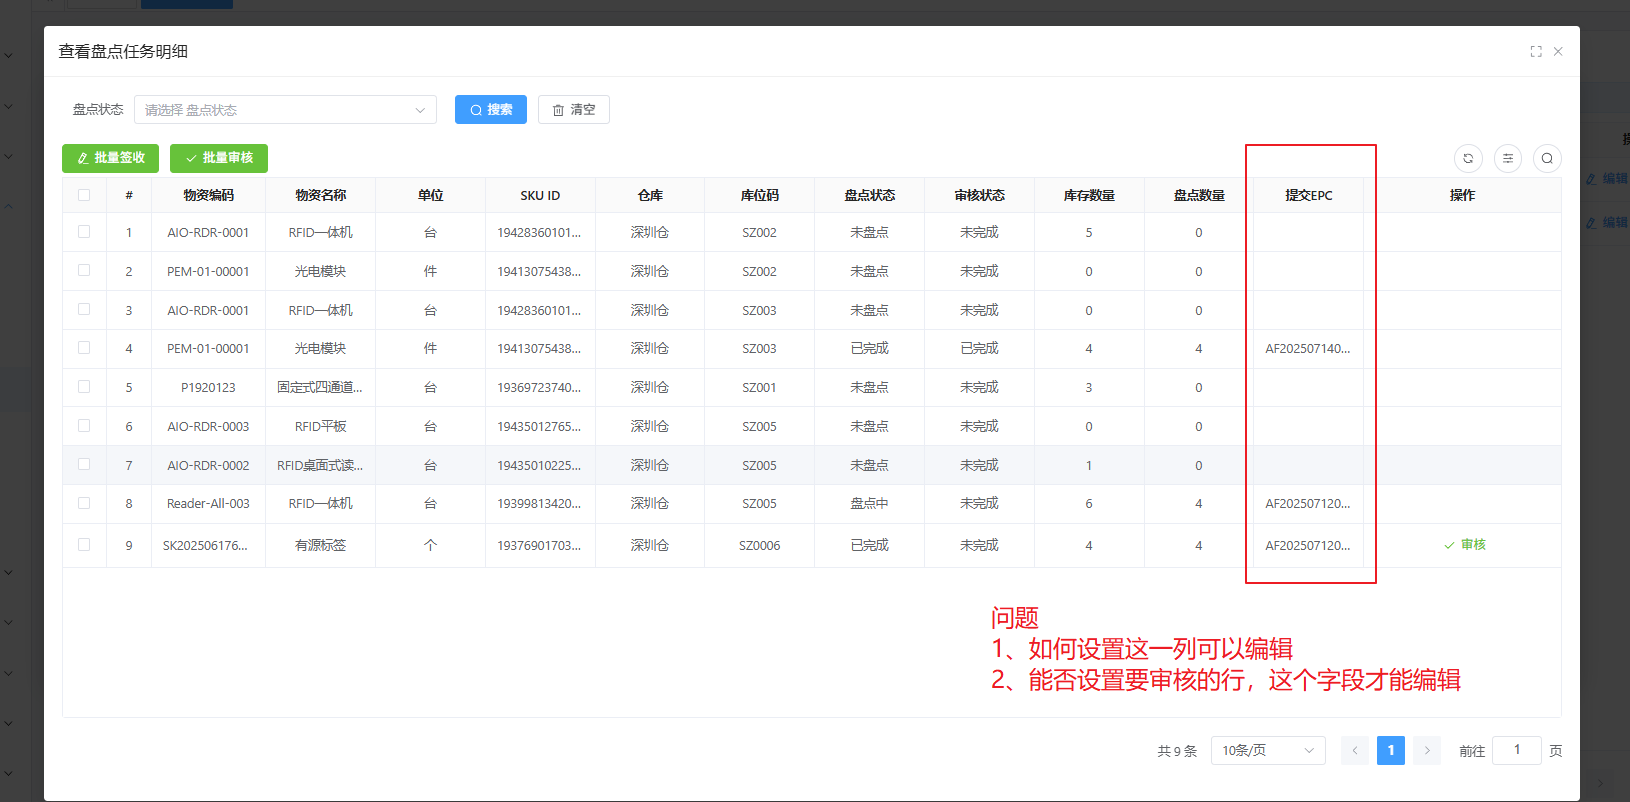Click the 19369723740... SKU cell
Viewport: 1630px width, 802px height.
[x=539, y=388]
